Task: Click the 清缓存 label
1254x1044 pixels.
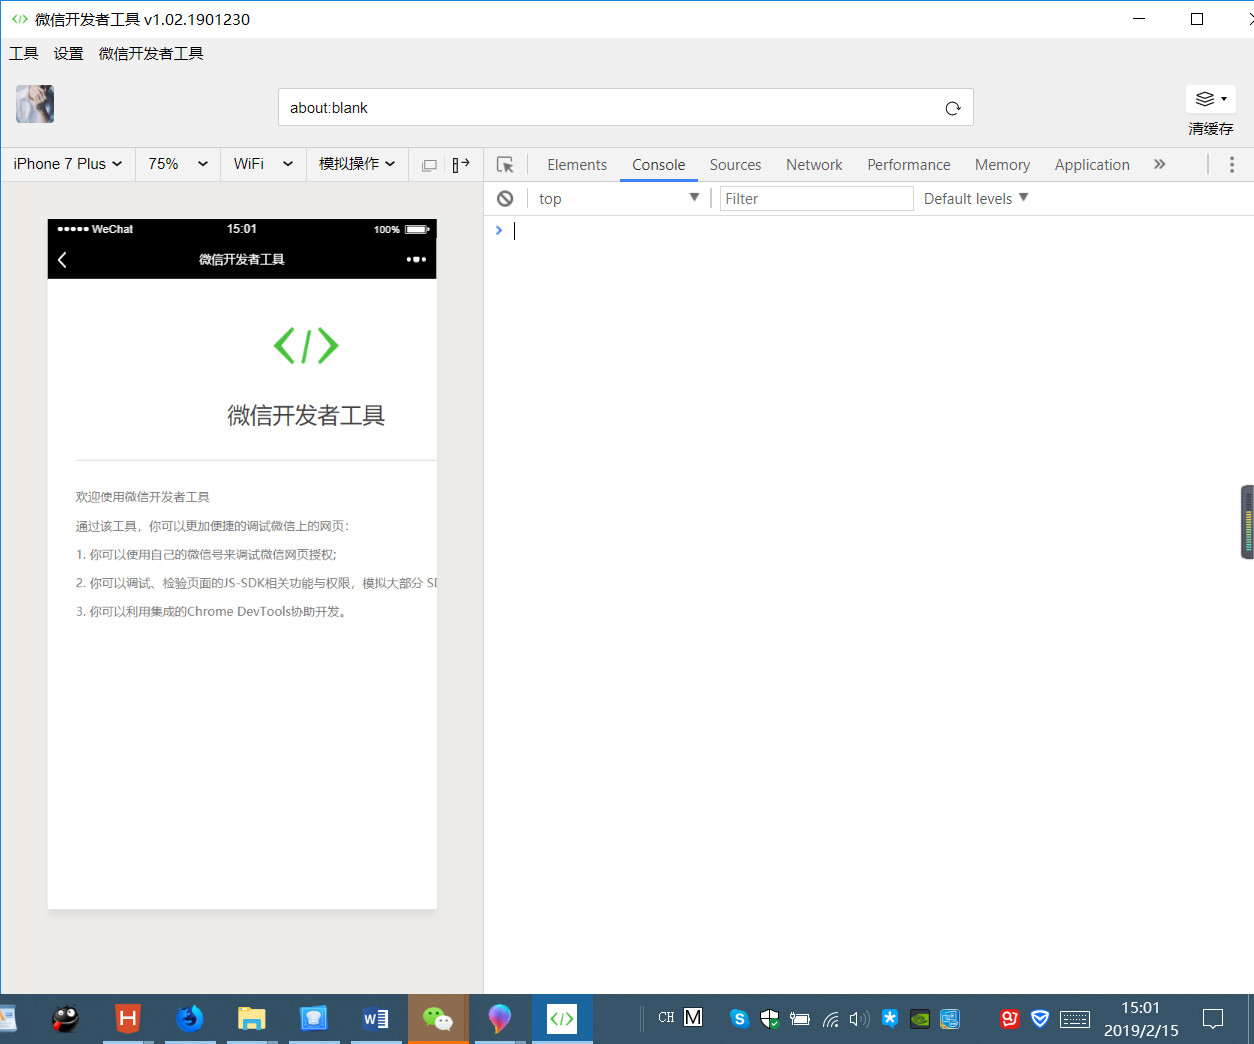Action: [1211, 129]
